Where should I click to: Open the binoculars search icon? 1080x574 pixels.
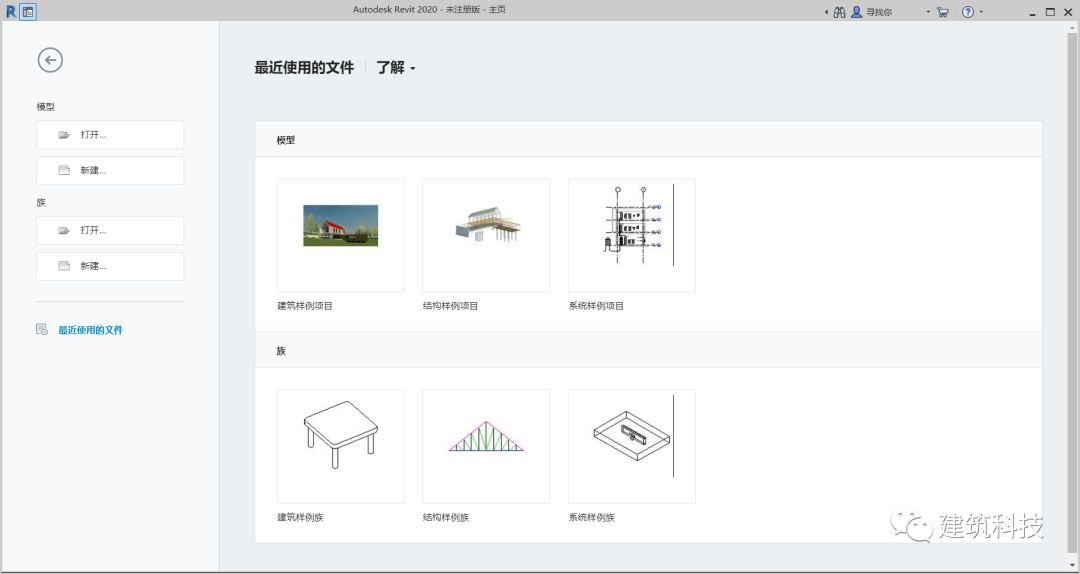[839, 12]
